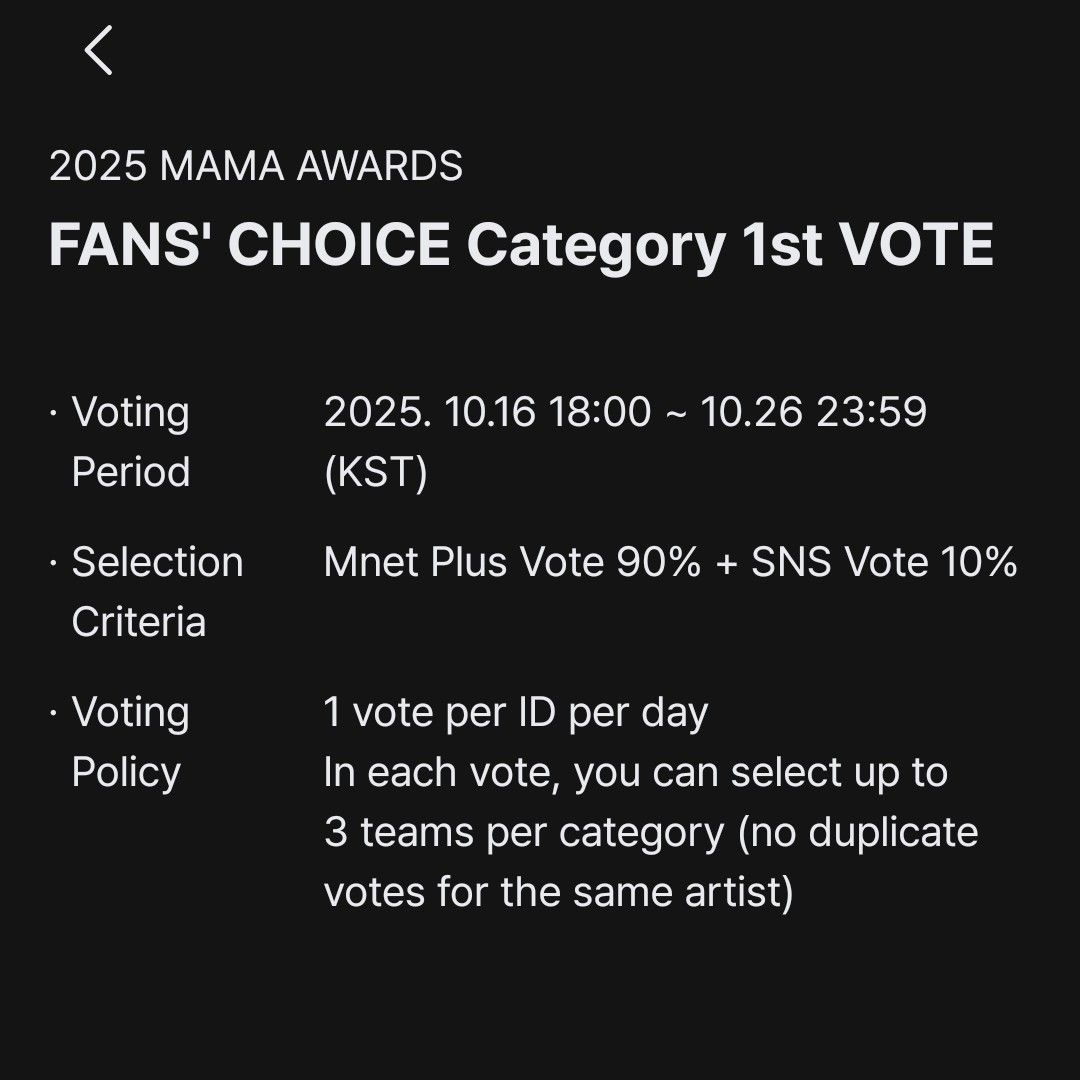
Task: Click the 2025 MAMA AWARDS subtitle
Action: tap(256, 166)
